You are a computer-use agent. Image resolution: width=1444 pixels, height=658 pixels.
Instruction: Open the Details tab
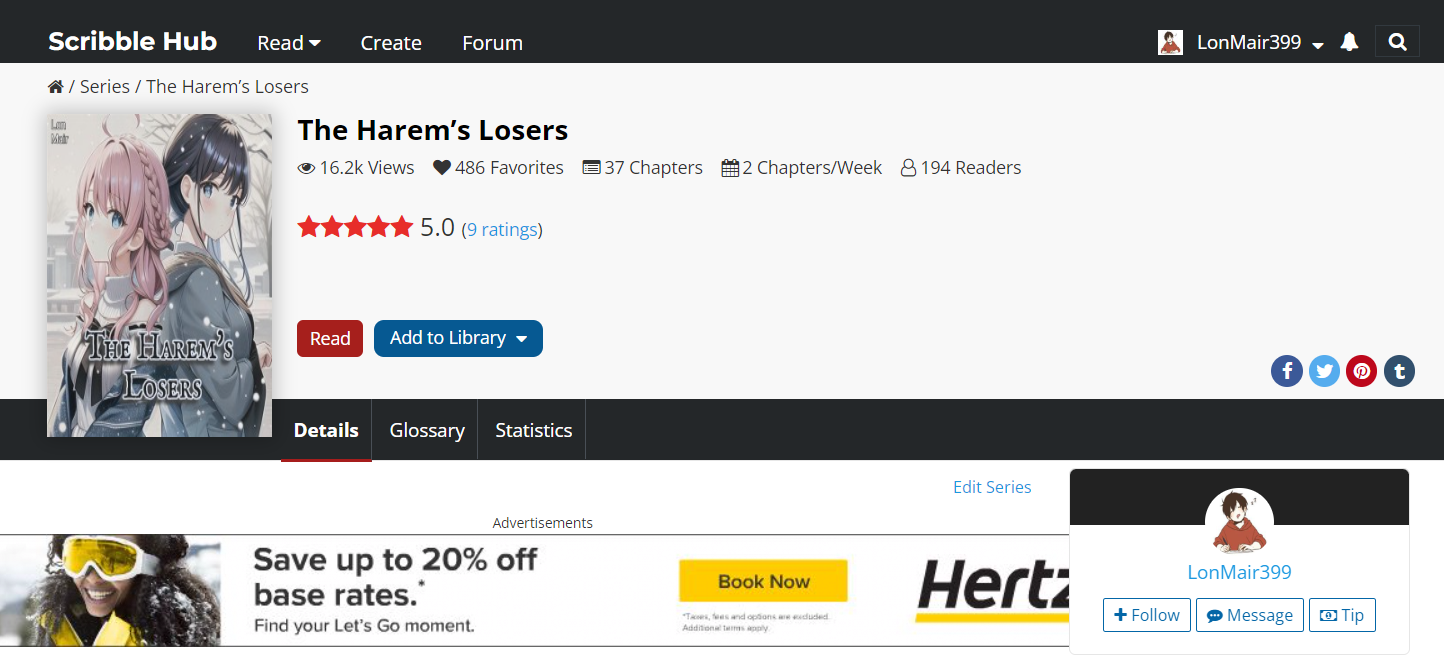coord(326,430)
